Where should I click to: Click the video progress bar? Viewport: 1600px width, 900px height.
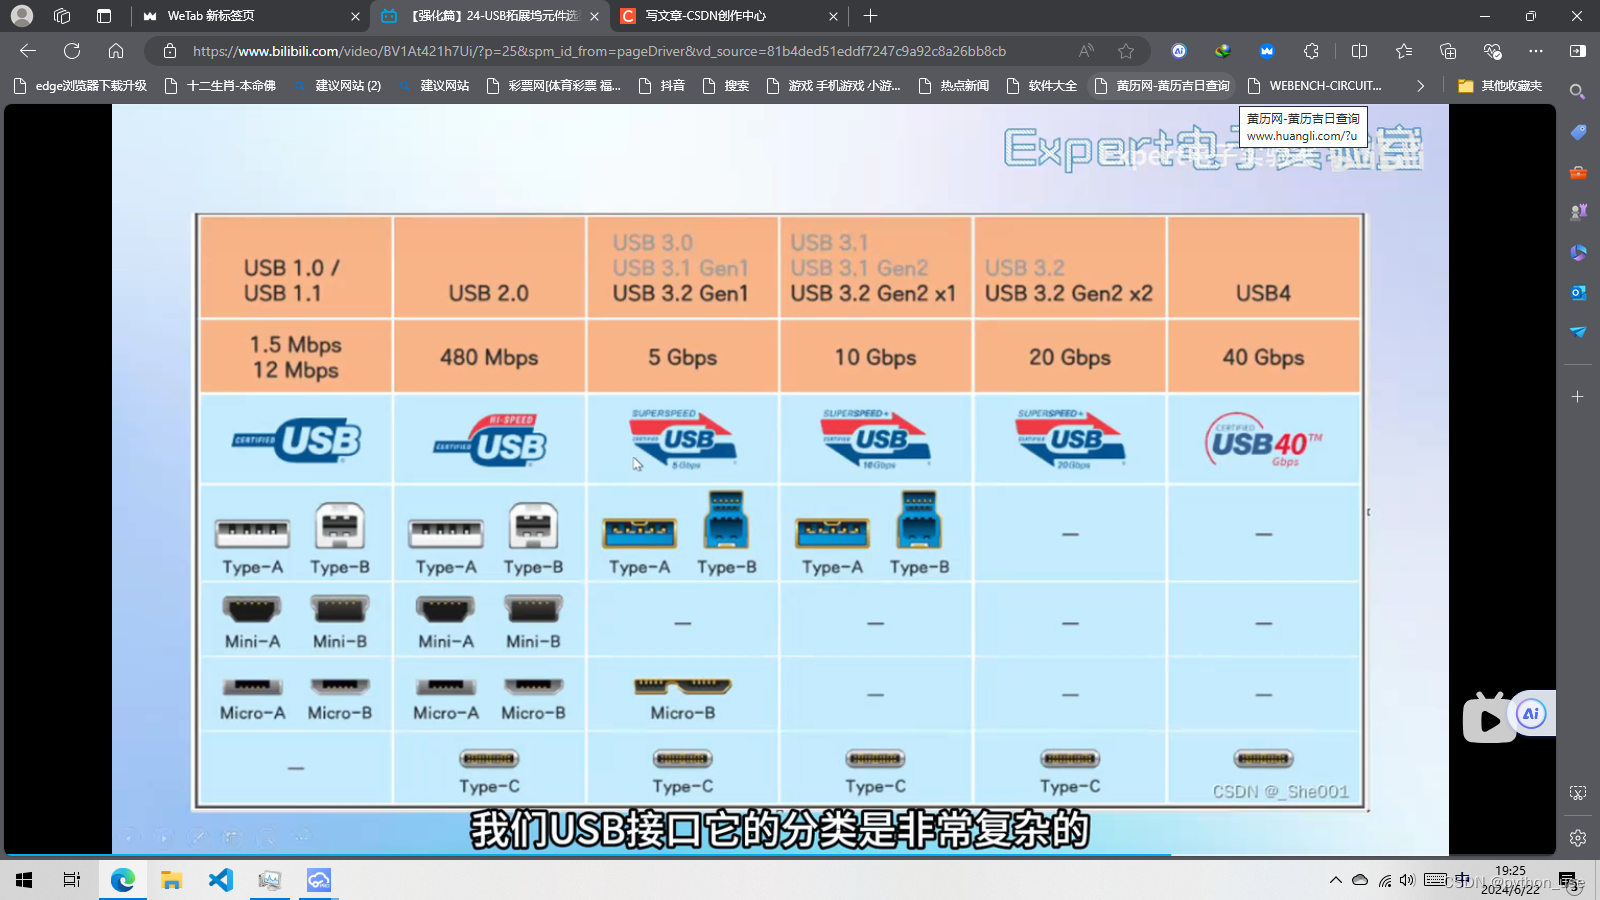[780, 855]
